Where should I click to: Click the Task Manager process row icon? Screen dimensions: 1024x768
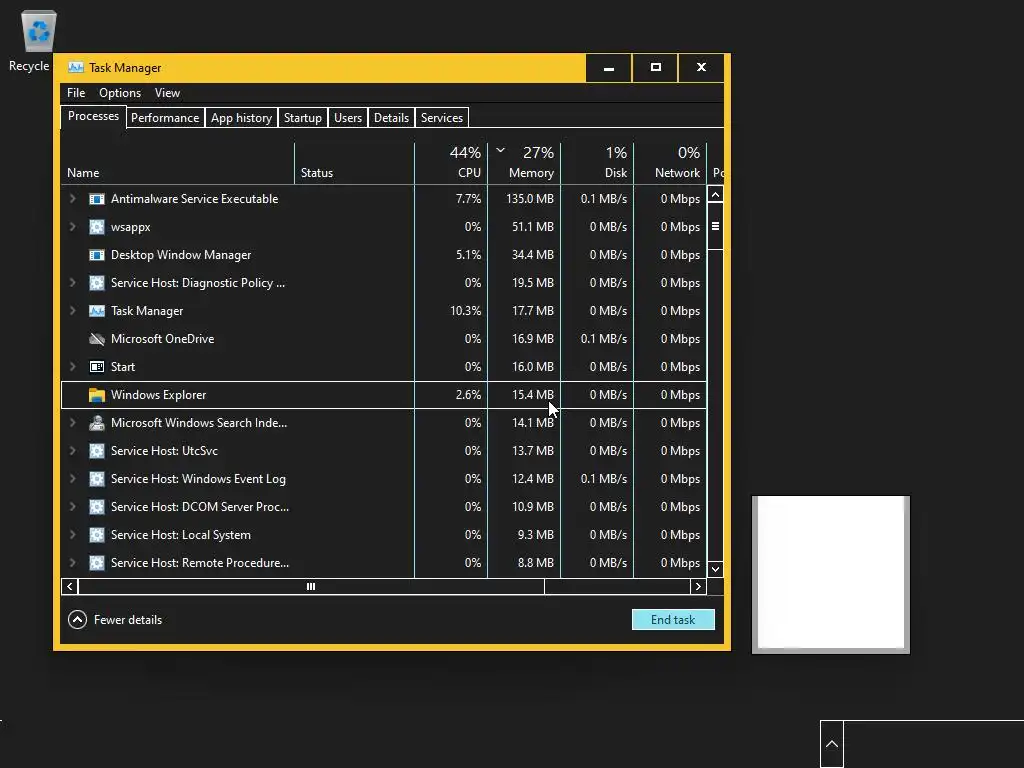point(97,311)
